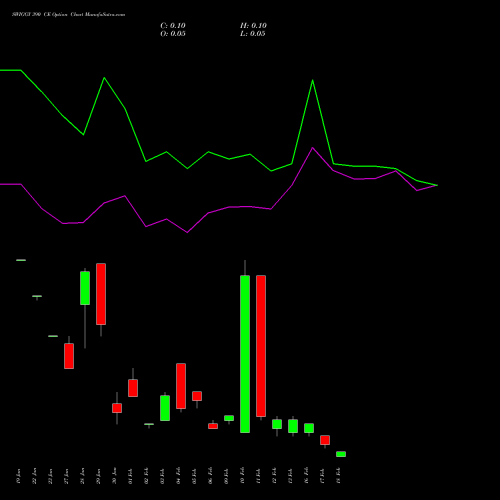
Task: Select the low value 'L: 0.05'
Action: point(253,34)
